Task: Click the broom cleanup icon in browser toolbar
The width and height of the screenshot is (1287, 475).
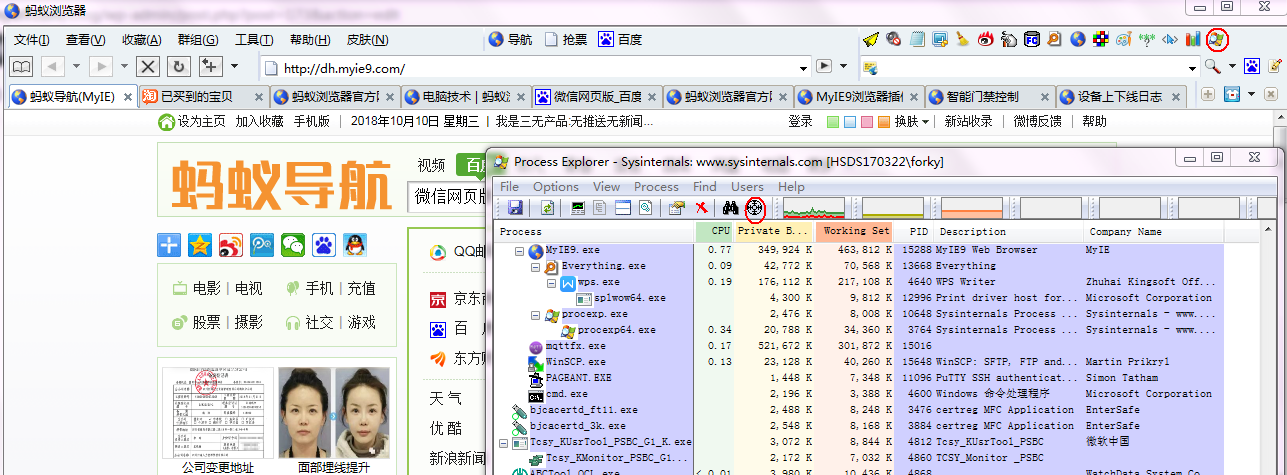Action: 962,40
